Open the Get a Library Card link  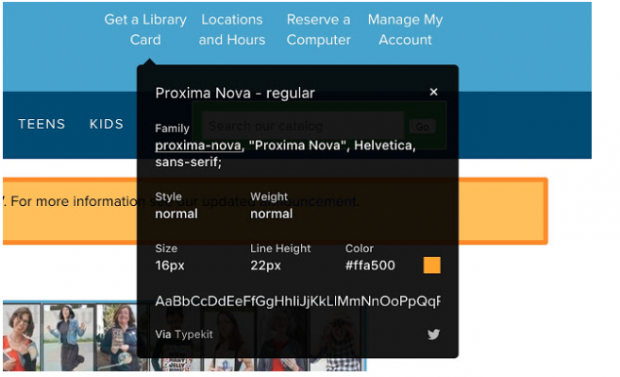click(x=146, y=30)
